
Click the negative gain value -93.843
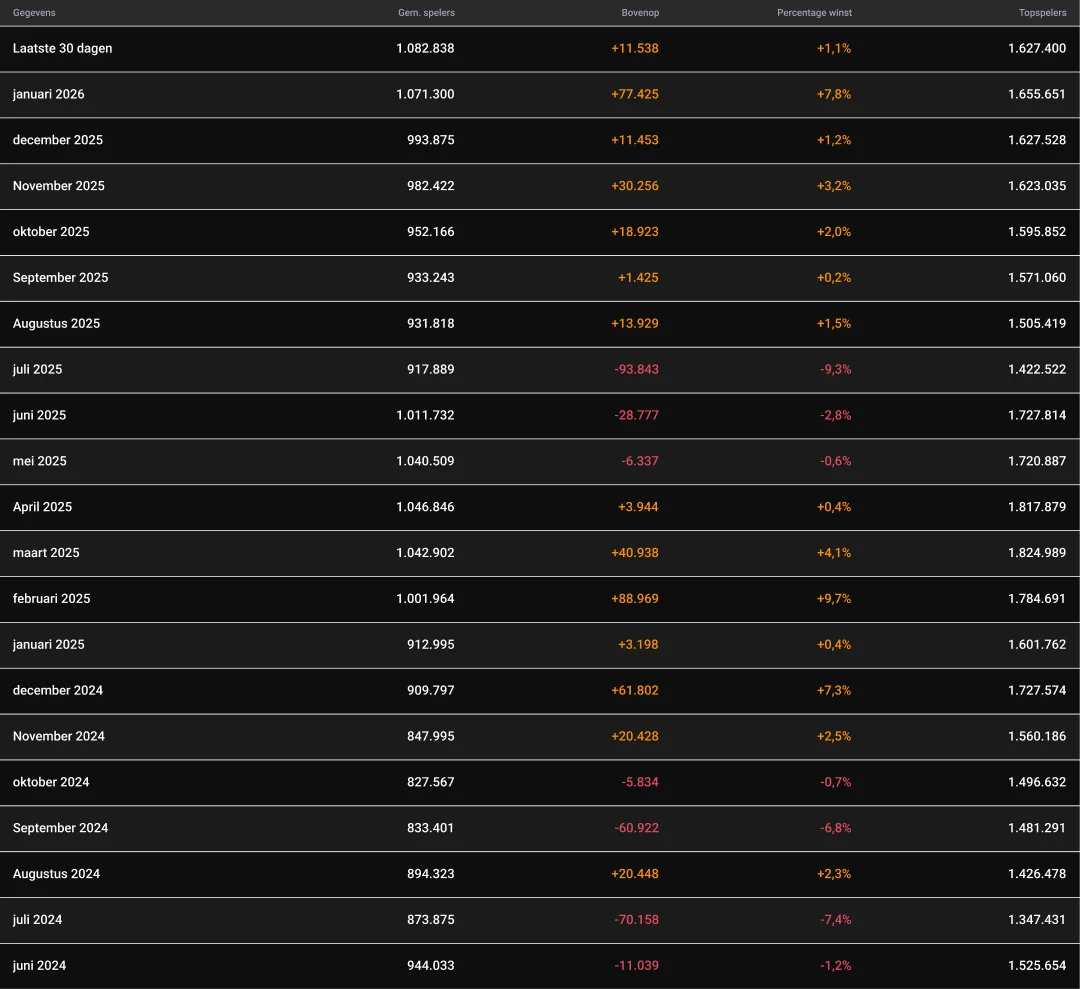(x=636, y=369)
